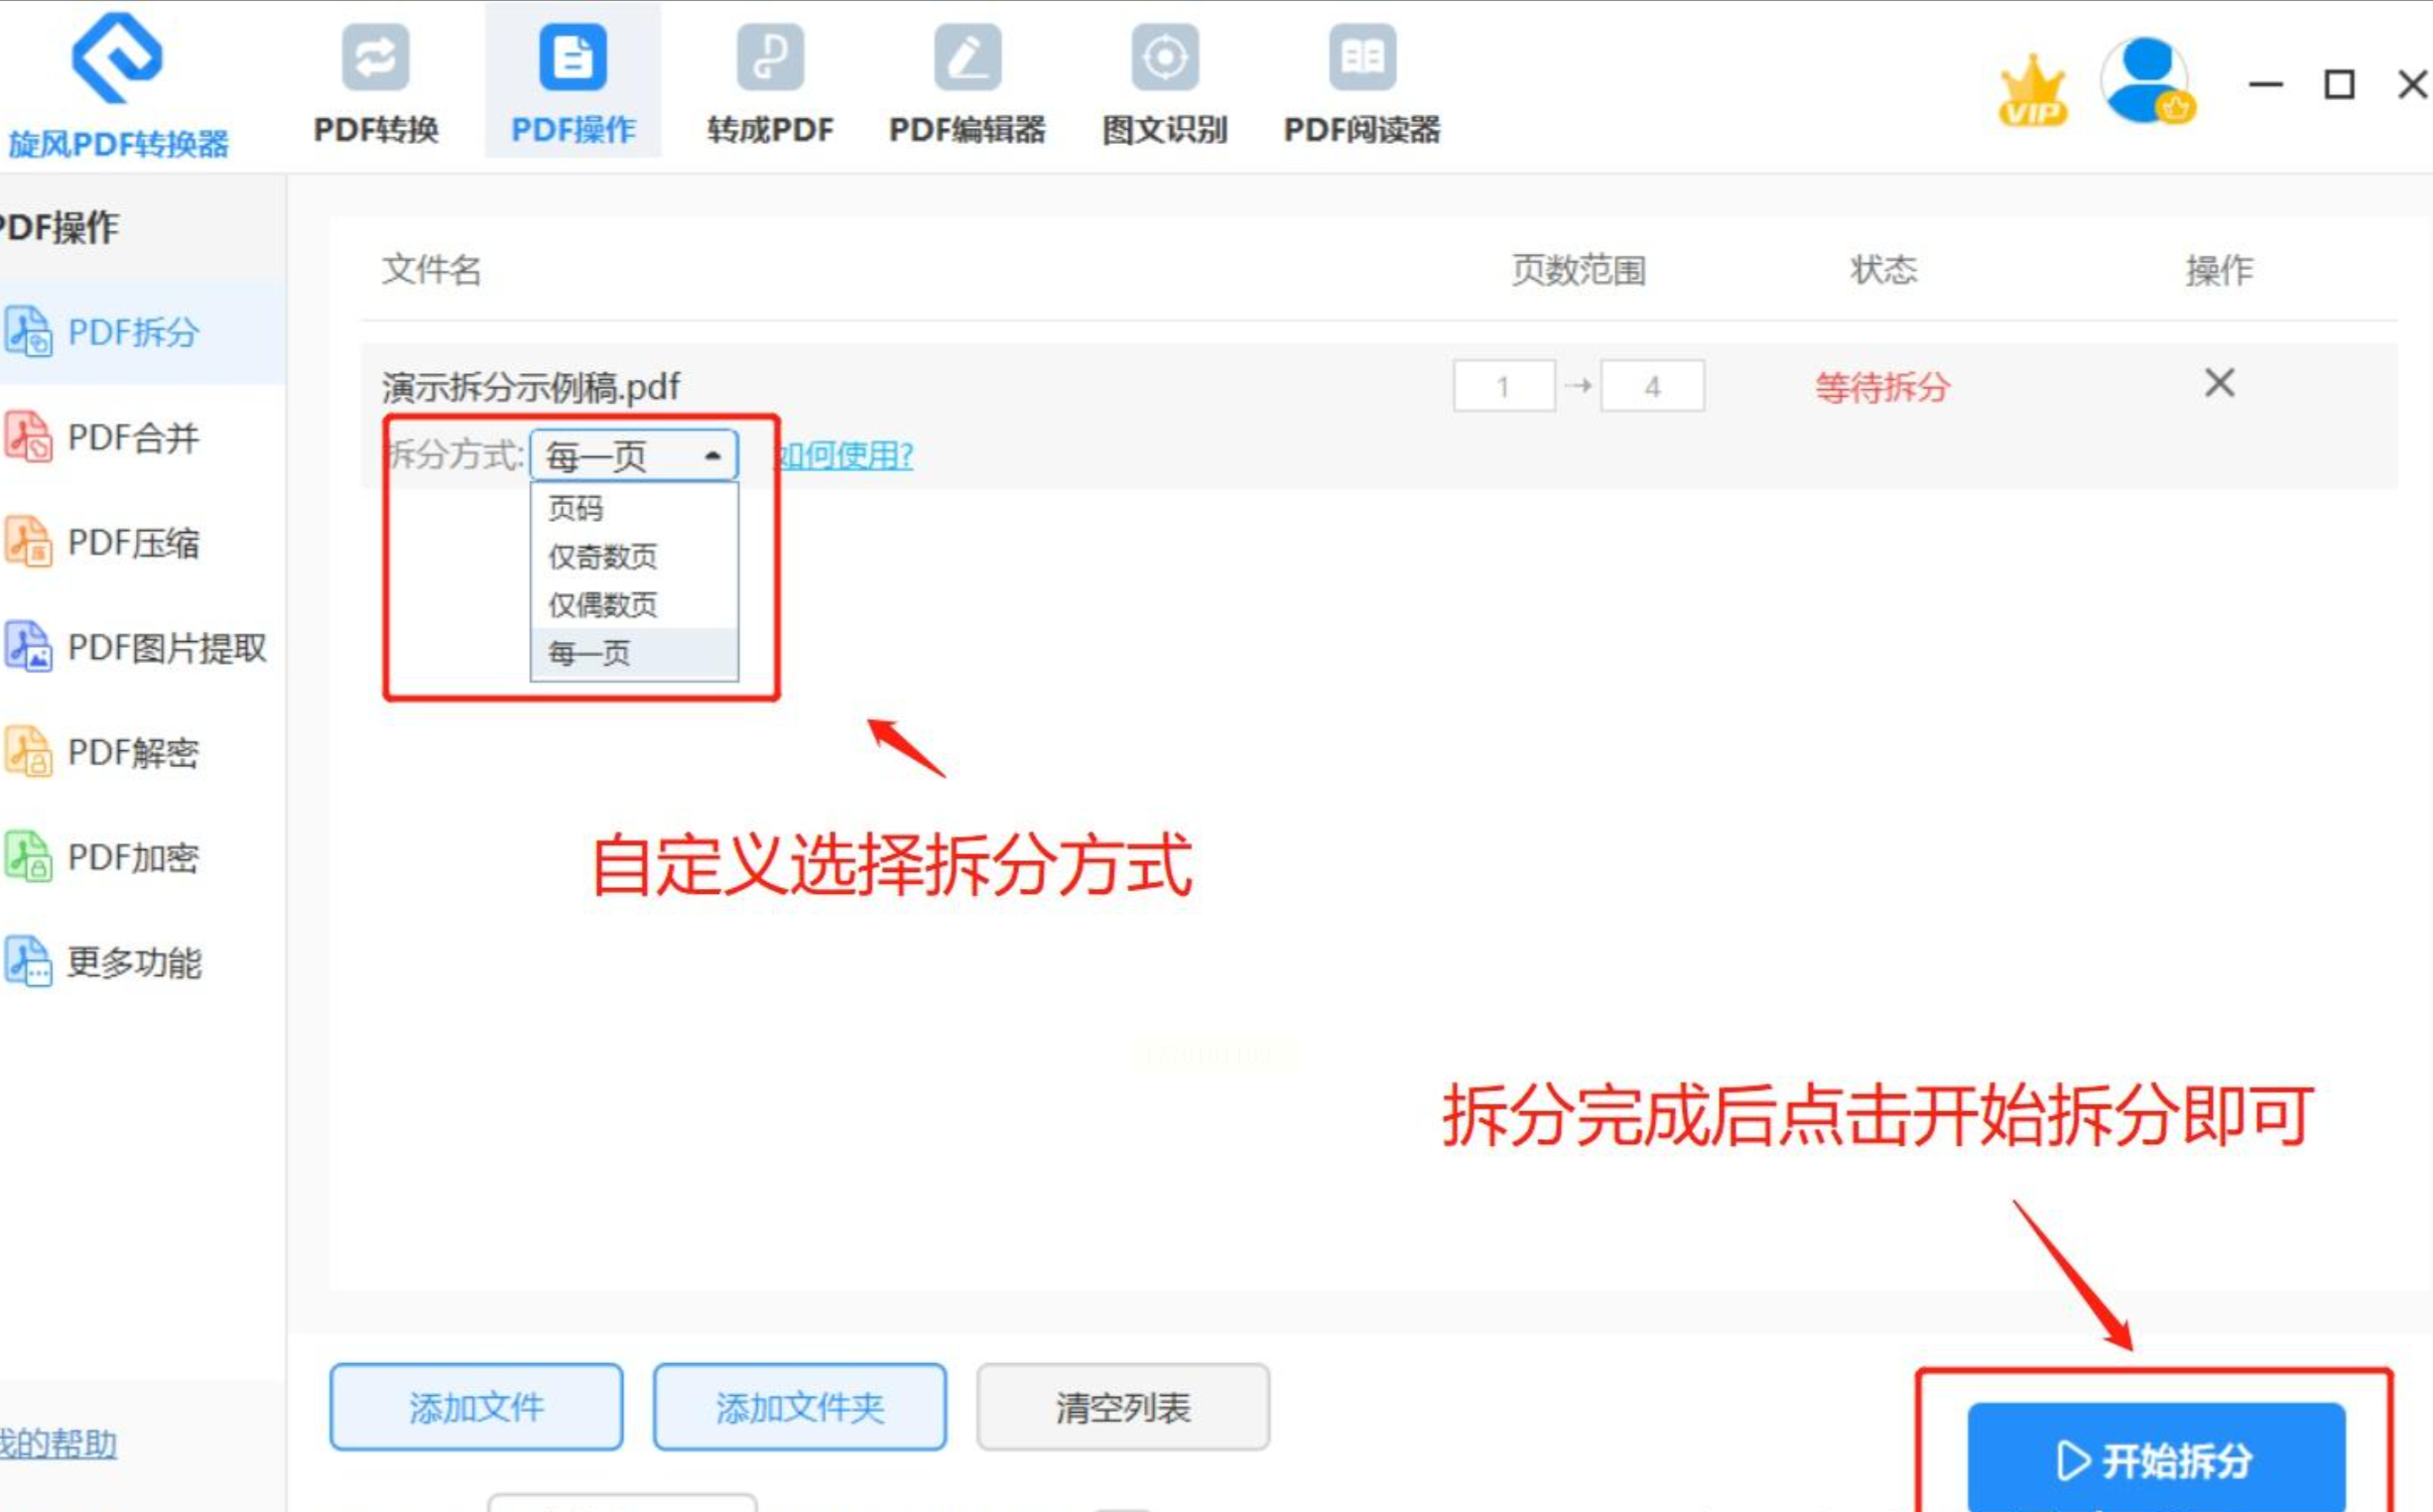The height and width of the screenshot is (1512, 2433).
Task: Open the PDF编辑器 editor icon
Action: pyautogui.click(x=966, y=83)
